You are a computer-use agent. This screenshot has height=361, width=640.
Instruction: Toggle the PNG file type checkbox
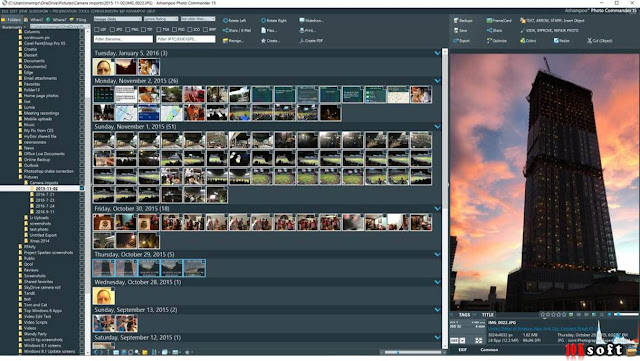pos(128,30)
